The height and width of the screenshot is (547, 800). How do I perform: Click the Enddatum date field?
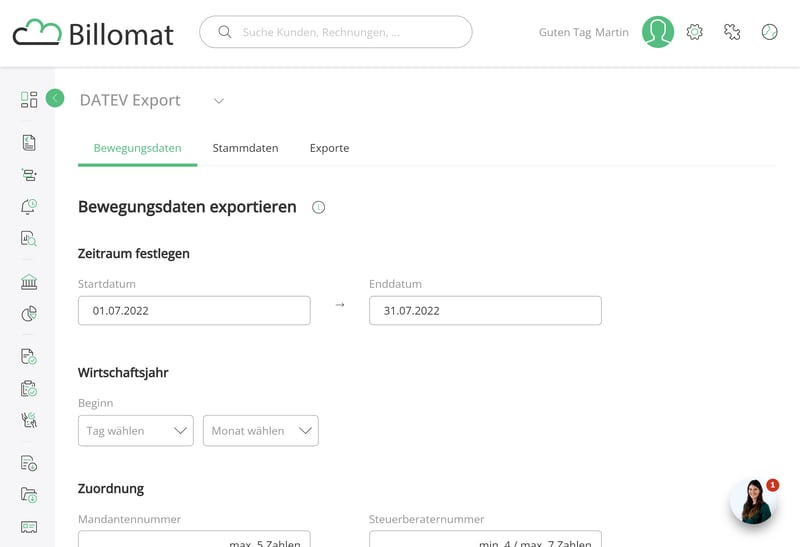485,311
